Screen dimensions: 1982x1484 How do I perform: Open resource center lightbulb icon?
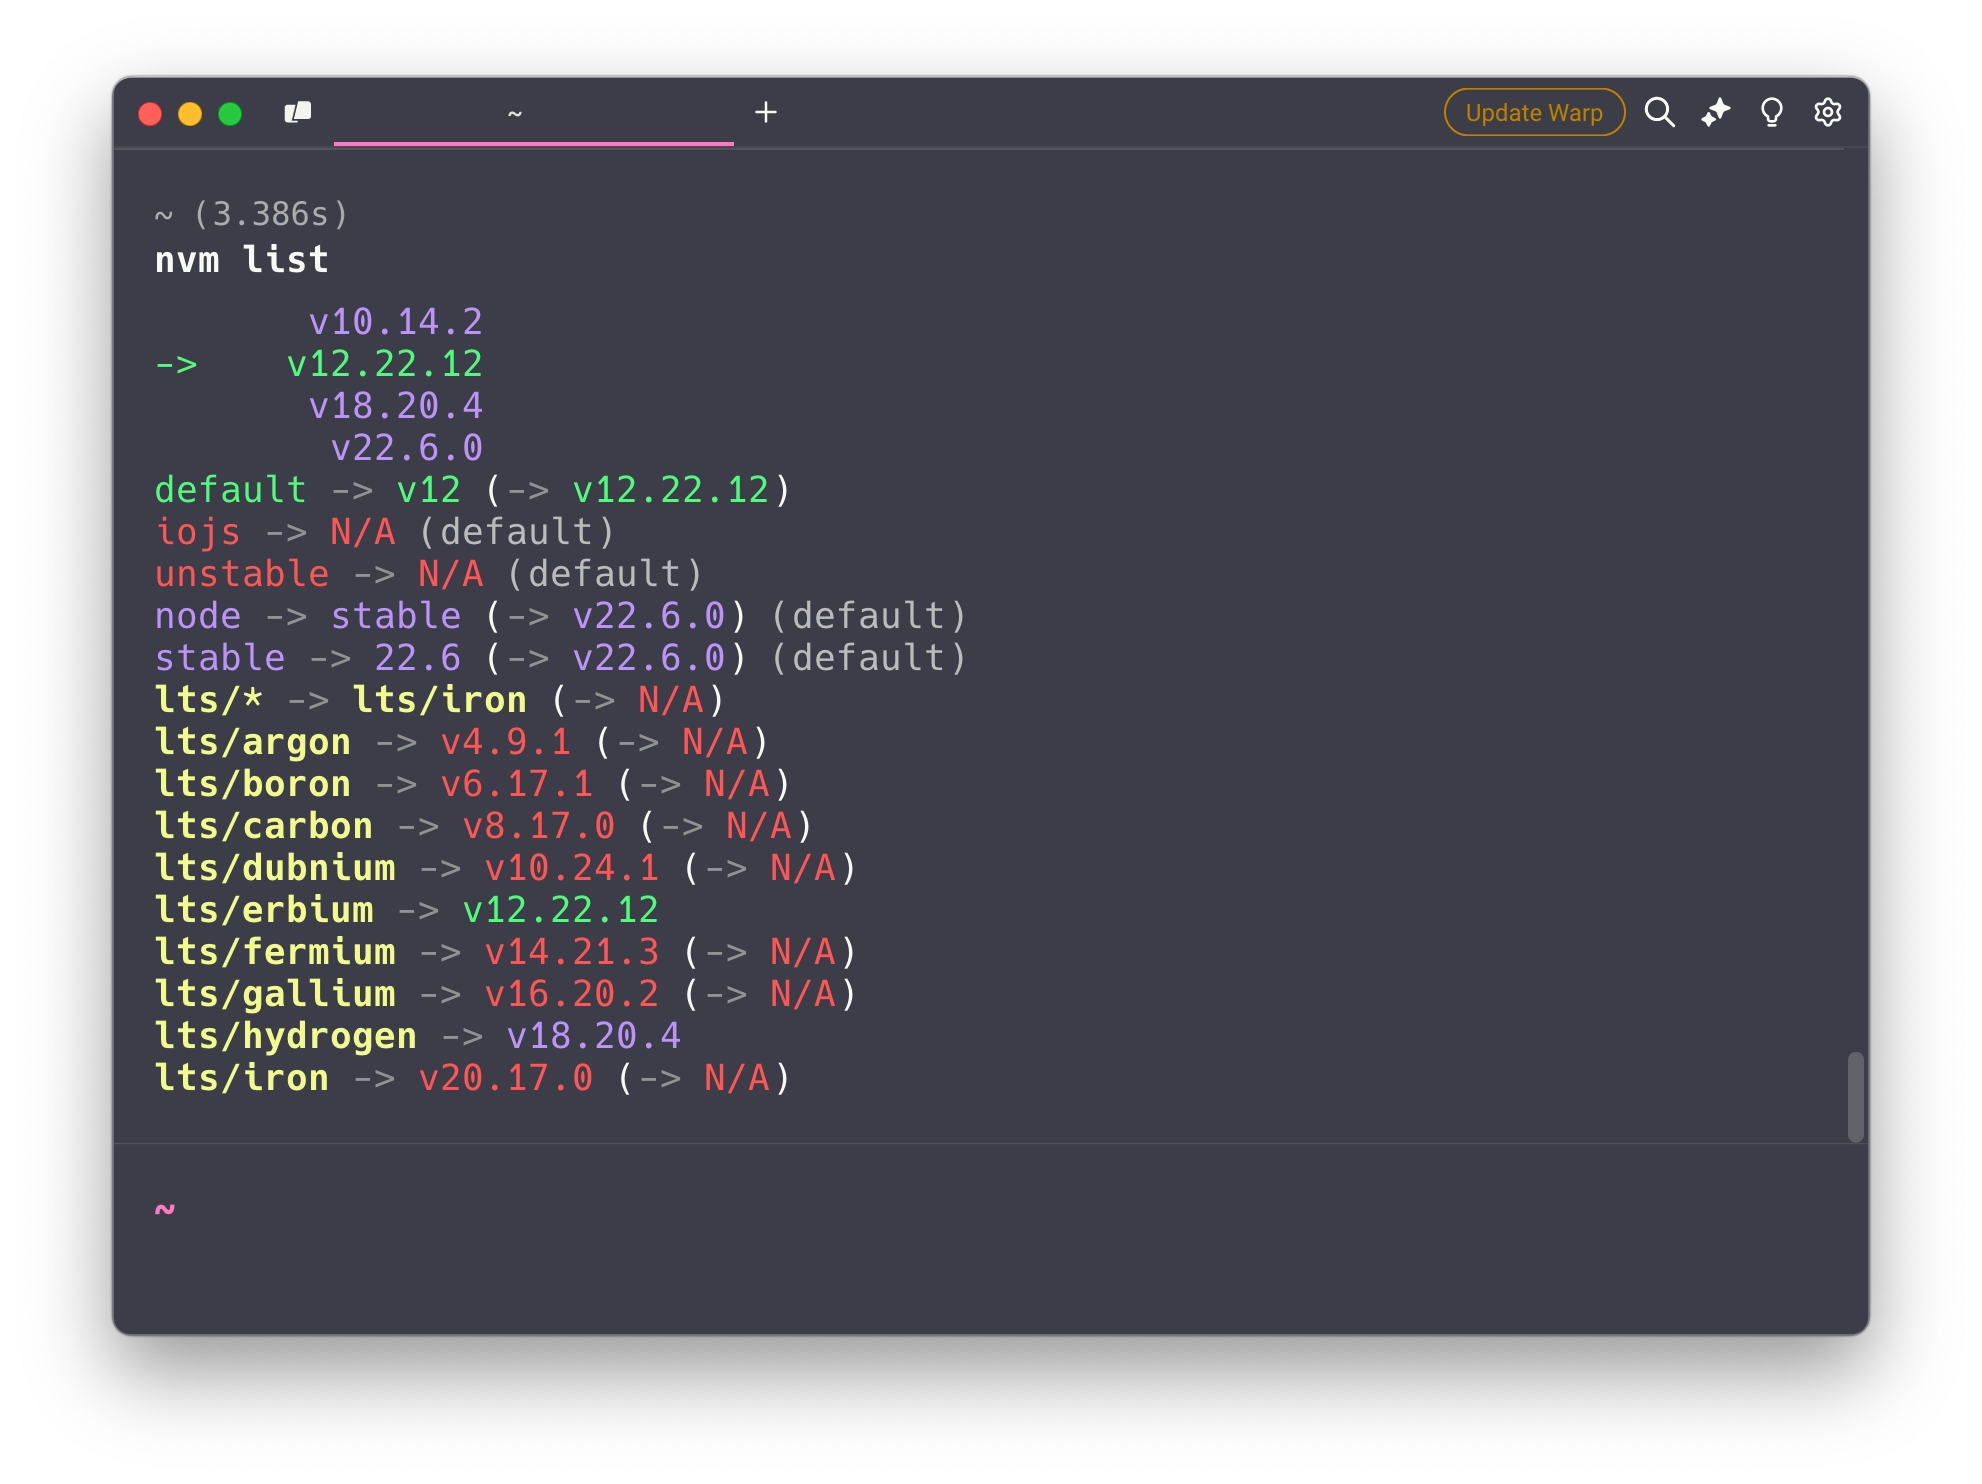(x=1771, y=113)
